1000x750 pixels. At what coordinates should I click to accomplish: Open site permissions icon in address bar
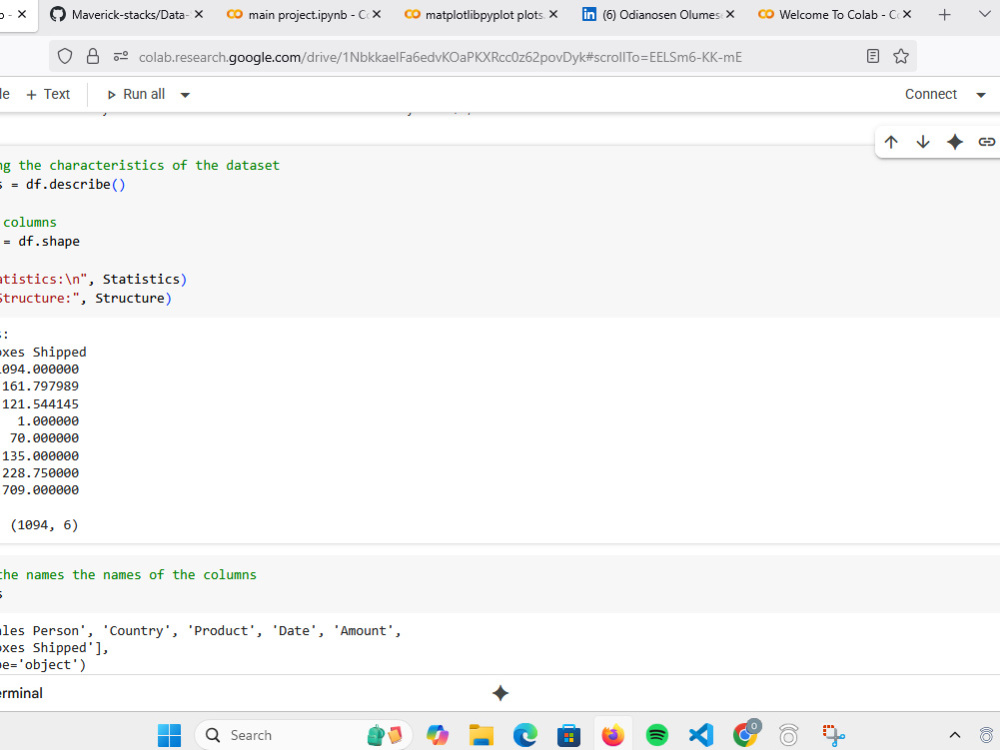[121, 57]
